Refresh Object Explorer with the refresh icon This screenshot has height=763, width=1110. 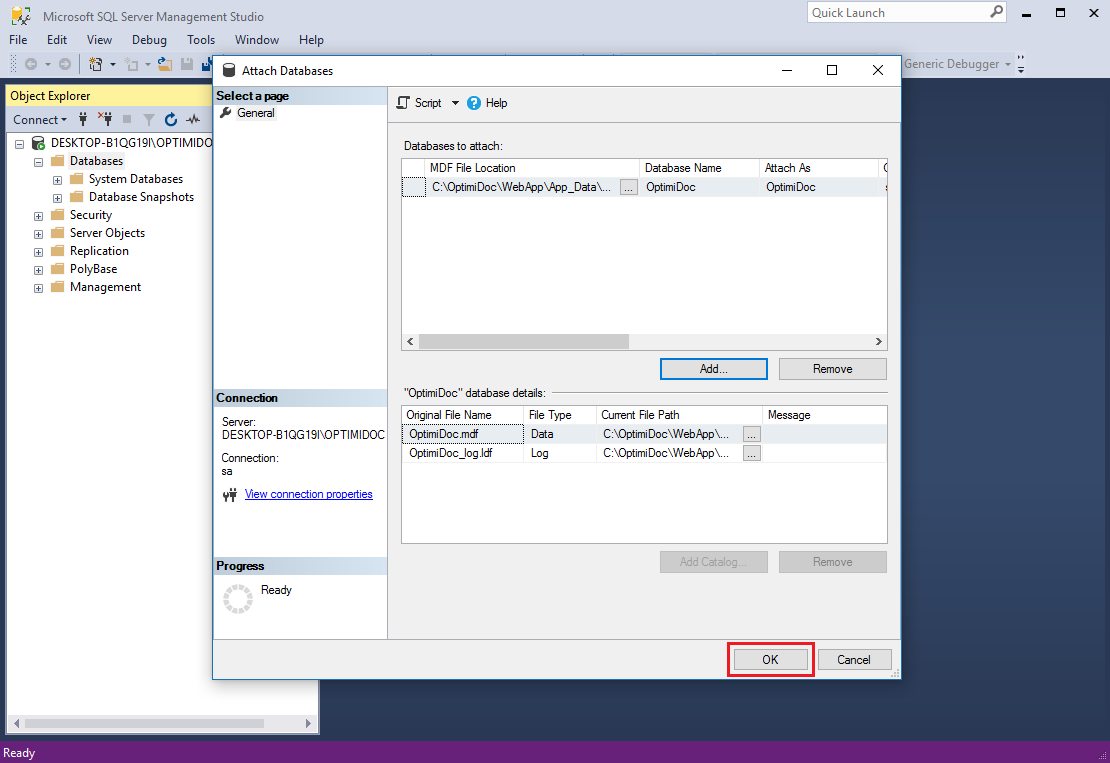tap(171, 119)
